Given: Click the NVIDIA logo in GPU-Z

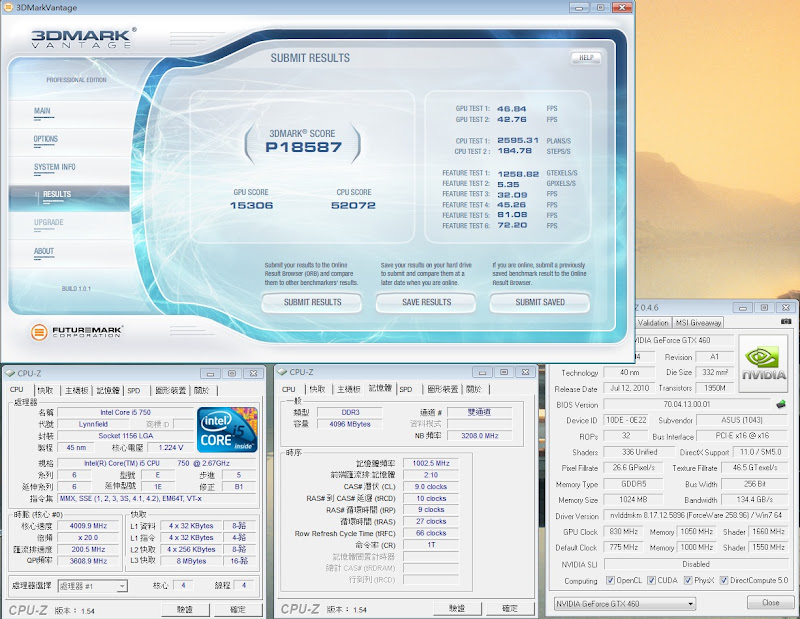Looking at the screenshot, I should (763, 363).
